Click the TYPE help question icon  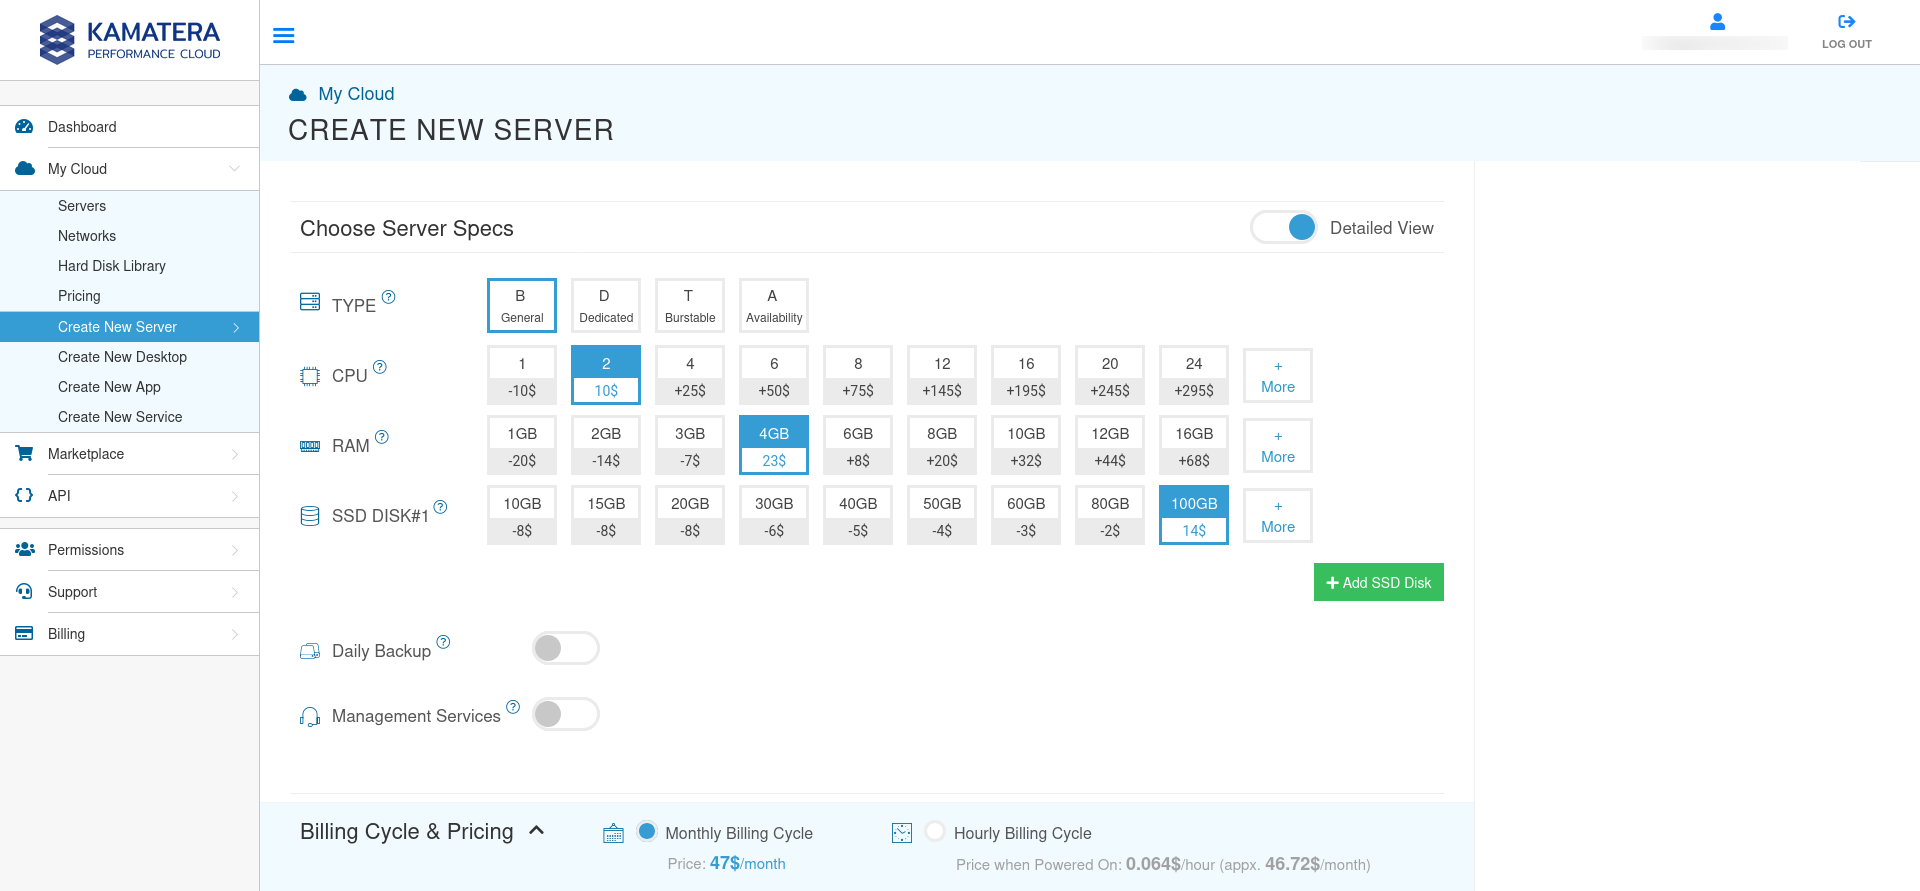[389, 297]
